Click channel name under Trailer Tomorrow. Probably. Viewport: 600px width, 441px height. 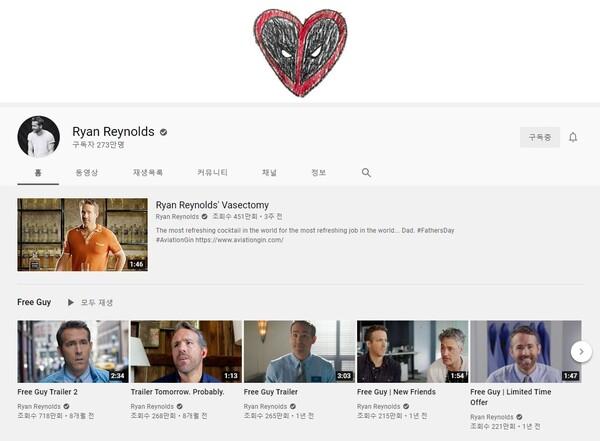[152, 406]
